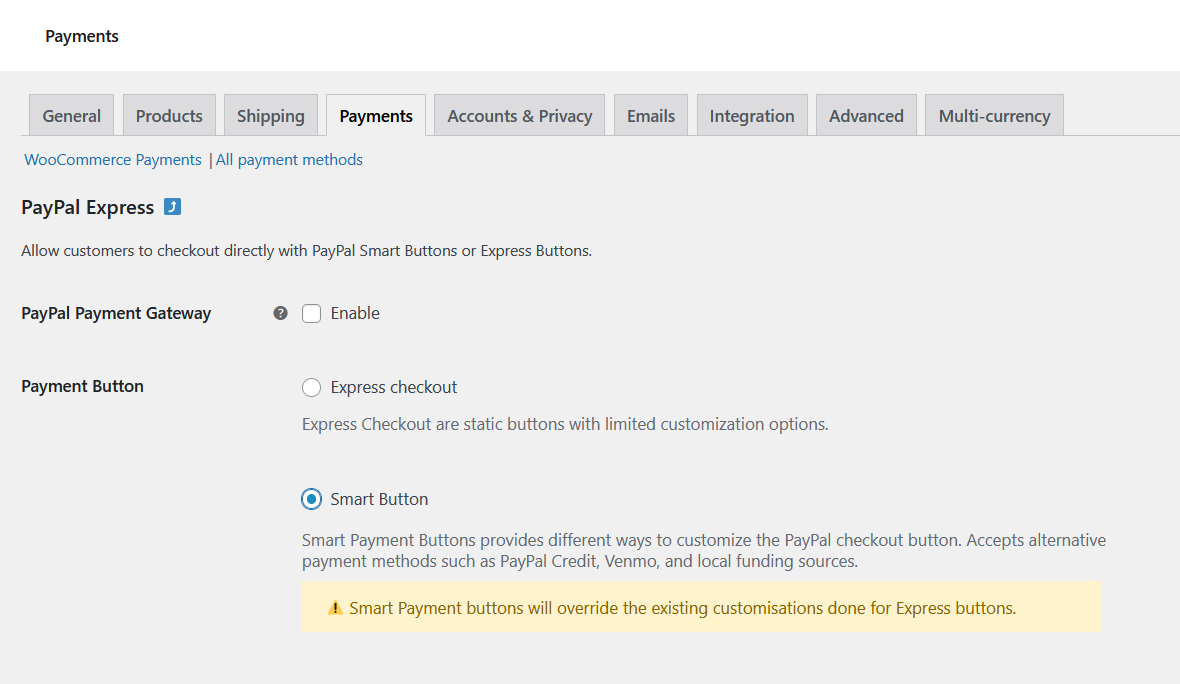Click the Payment Button field label

coord(82,386)
